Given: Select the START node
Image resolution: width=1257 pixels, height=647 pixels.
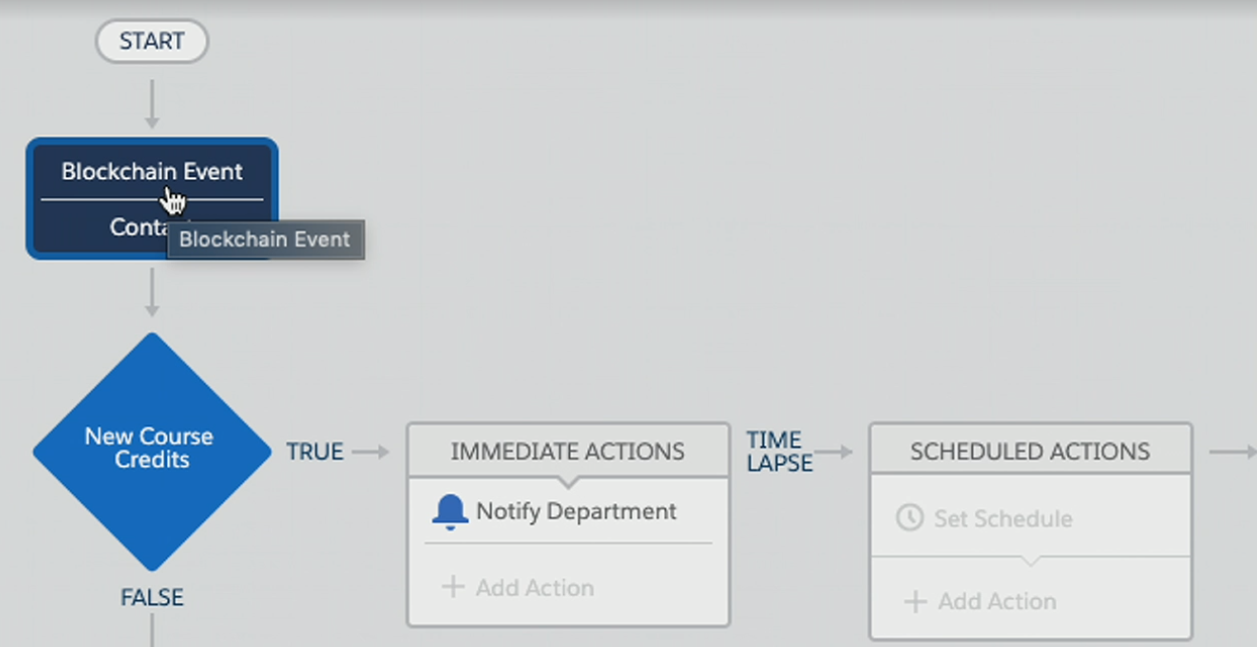Looking at the screenshot, I should [x=152, y=42].
